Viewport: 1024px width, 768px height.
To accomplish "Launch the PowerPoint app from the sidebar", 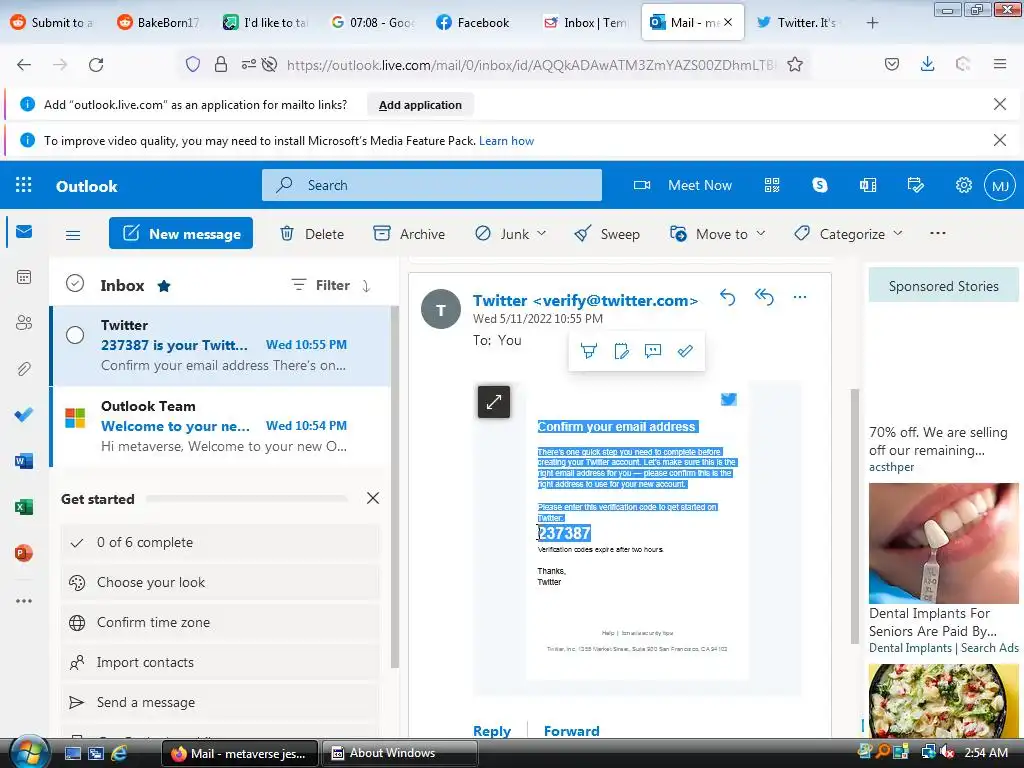I will [x=24, y=553].
